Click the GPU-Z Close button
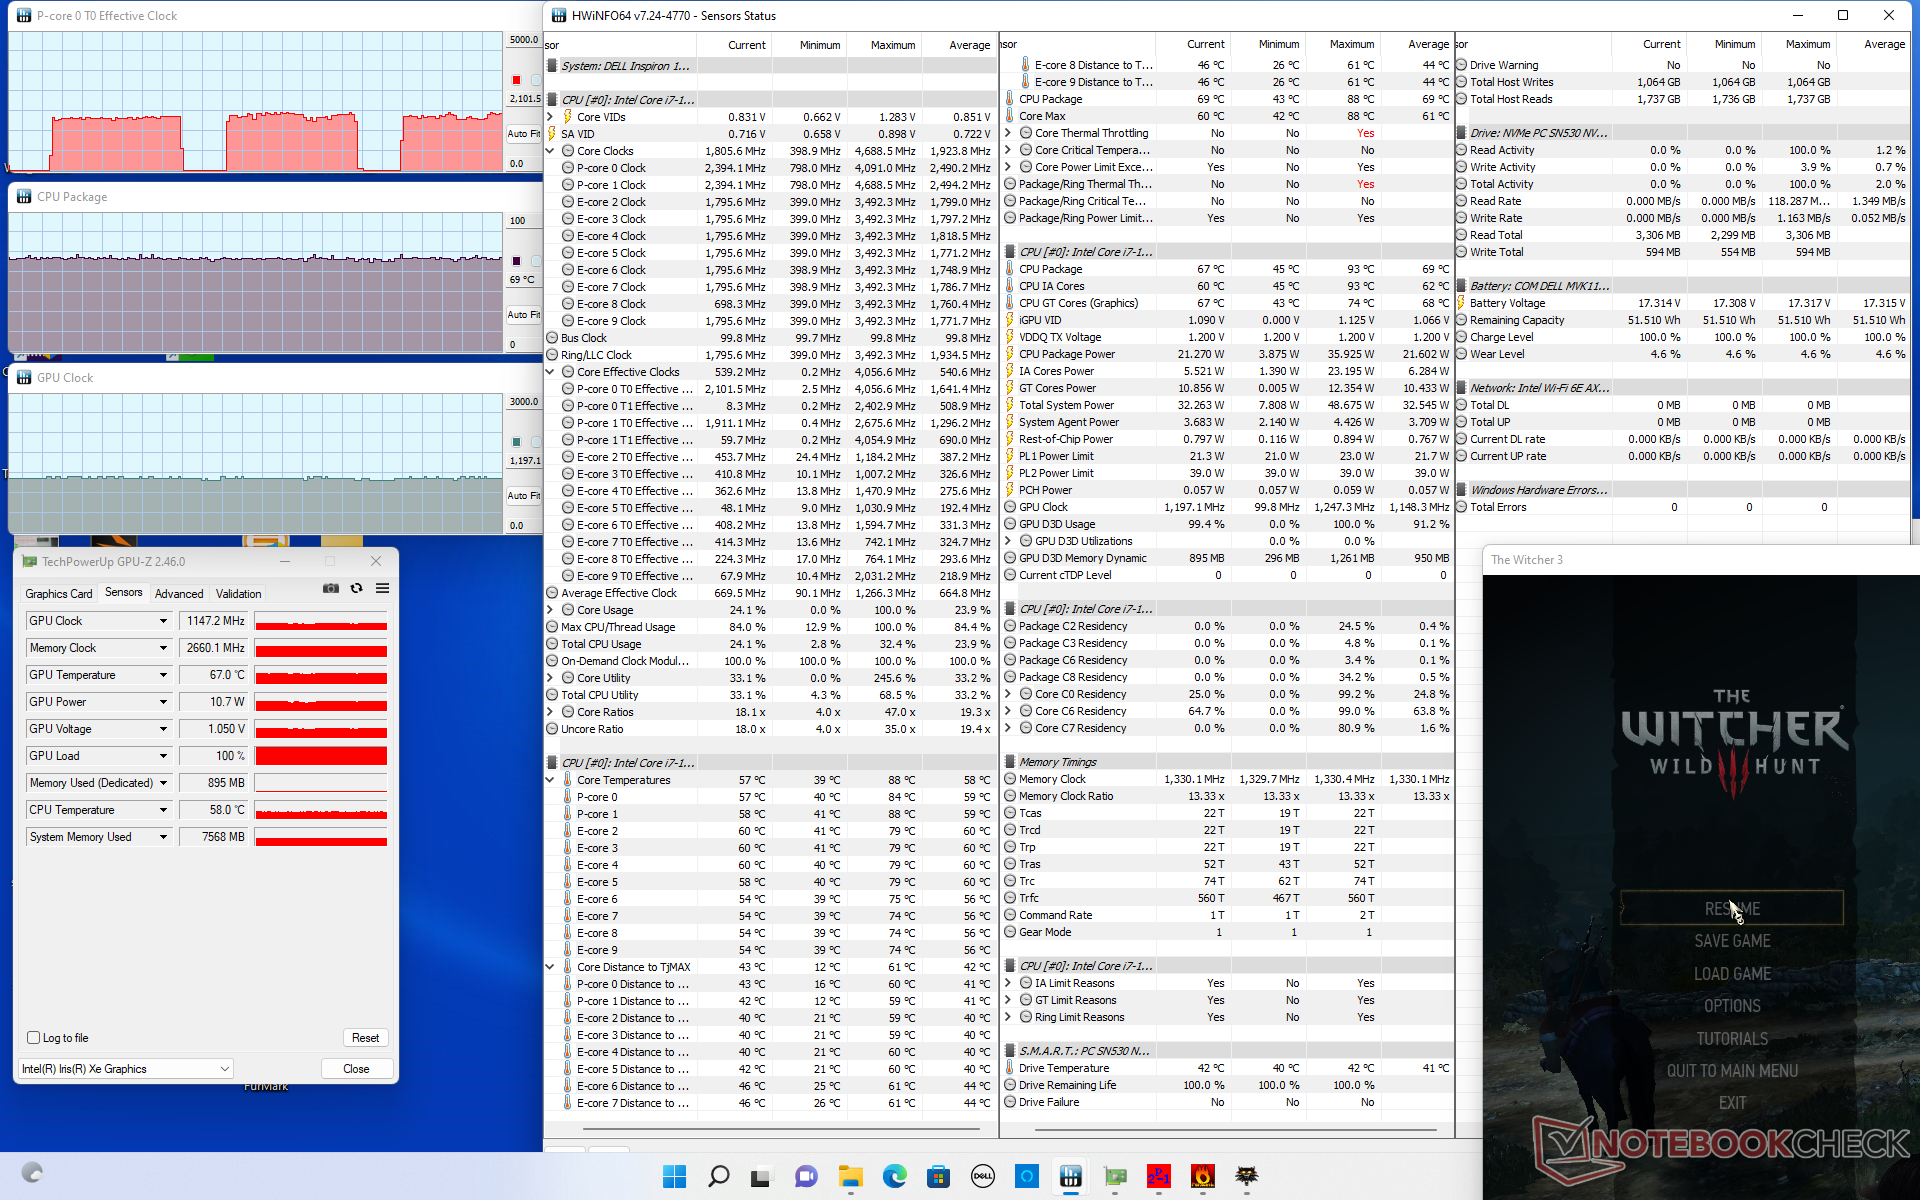Viewport: 1920px width, 1200px height. tap(356, 1069)
